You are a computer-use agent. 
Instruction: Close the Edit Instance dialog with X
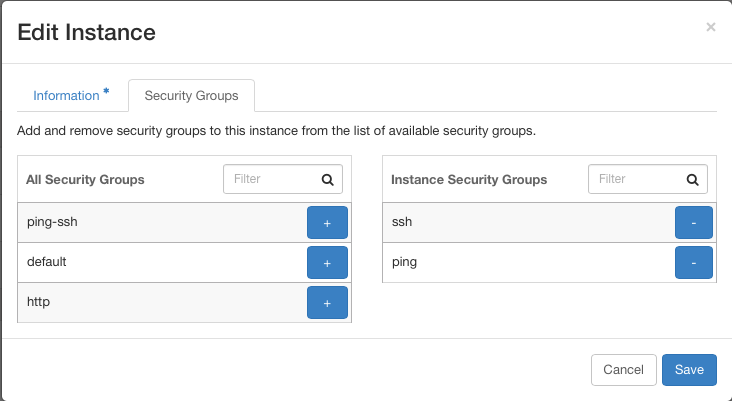(x=711, y=27)
